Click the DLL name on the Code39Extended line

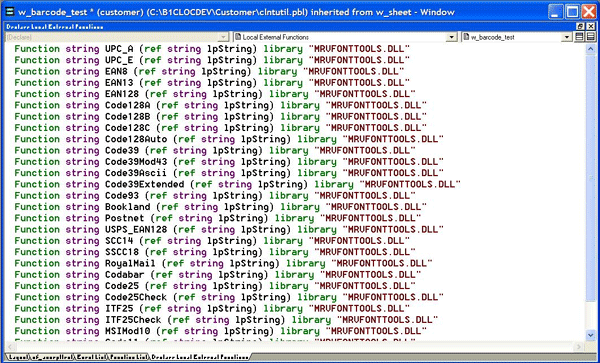pos(410,184)
